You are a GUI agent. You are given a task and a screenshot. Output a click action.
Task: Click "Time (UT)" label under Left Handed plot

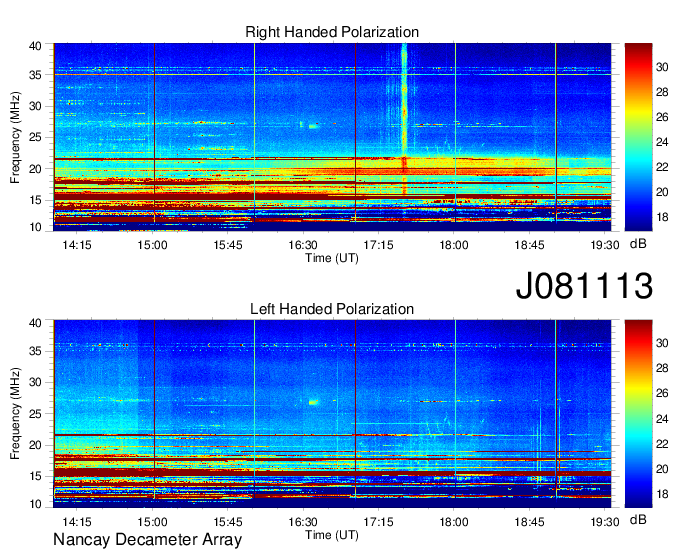[x=332, y=535]
